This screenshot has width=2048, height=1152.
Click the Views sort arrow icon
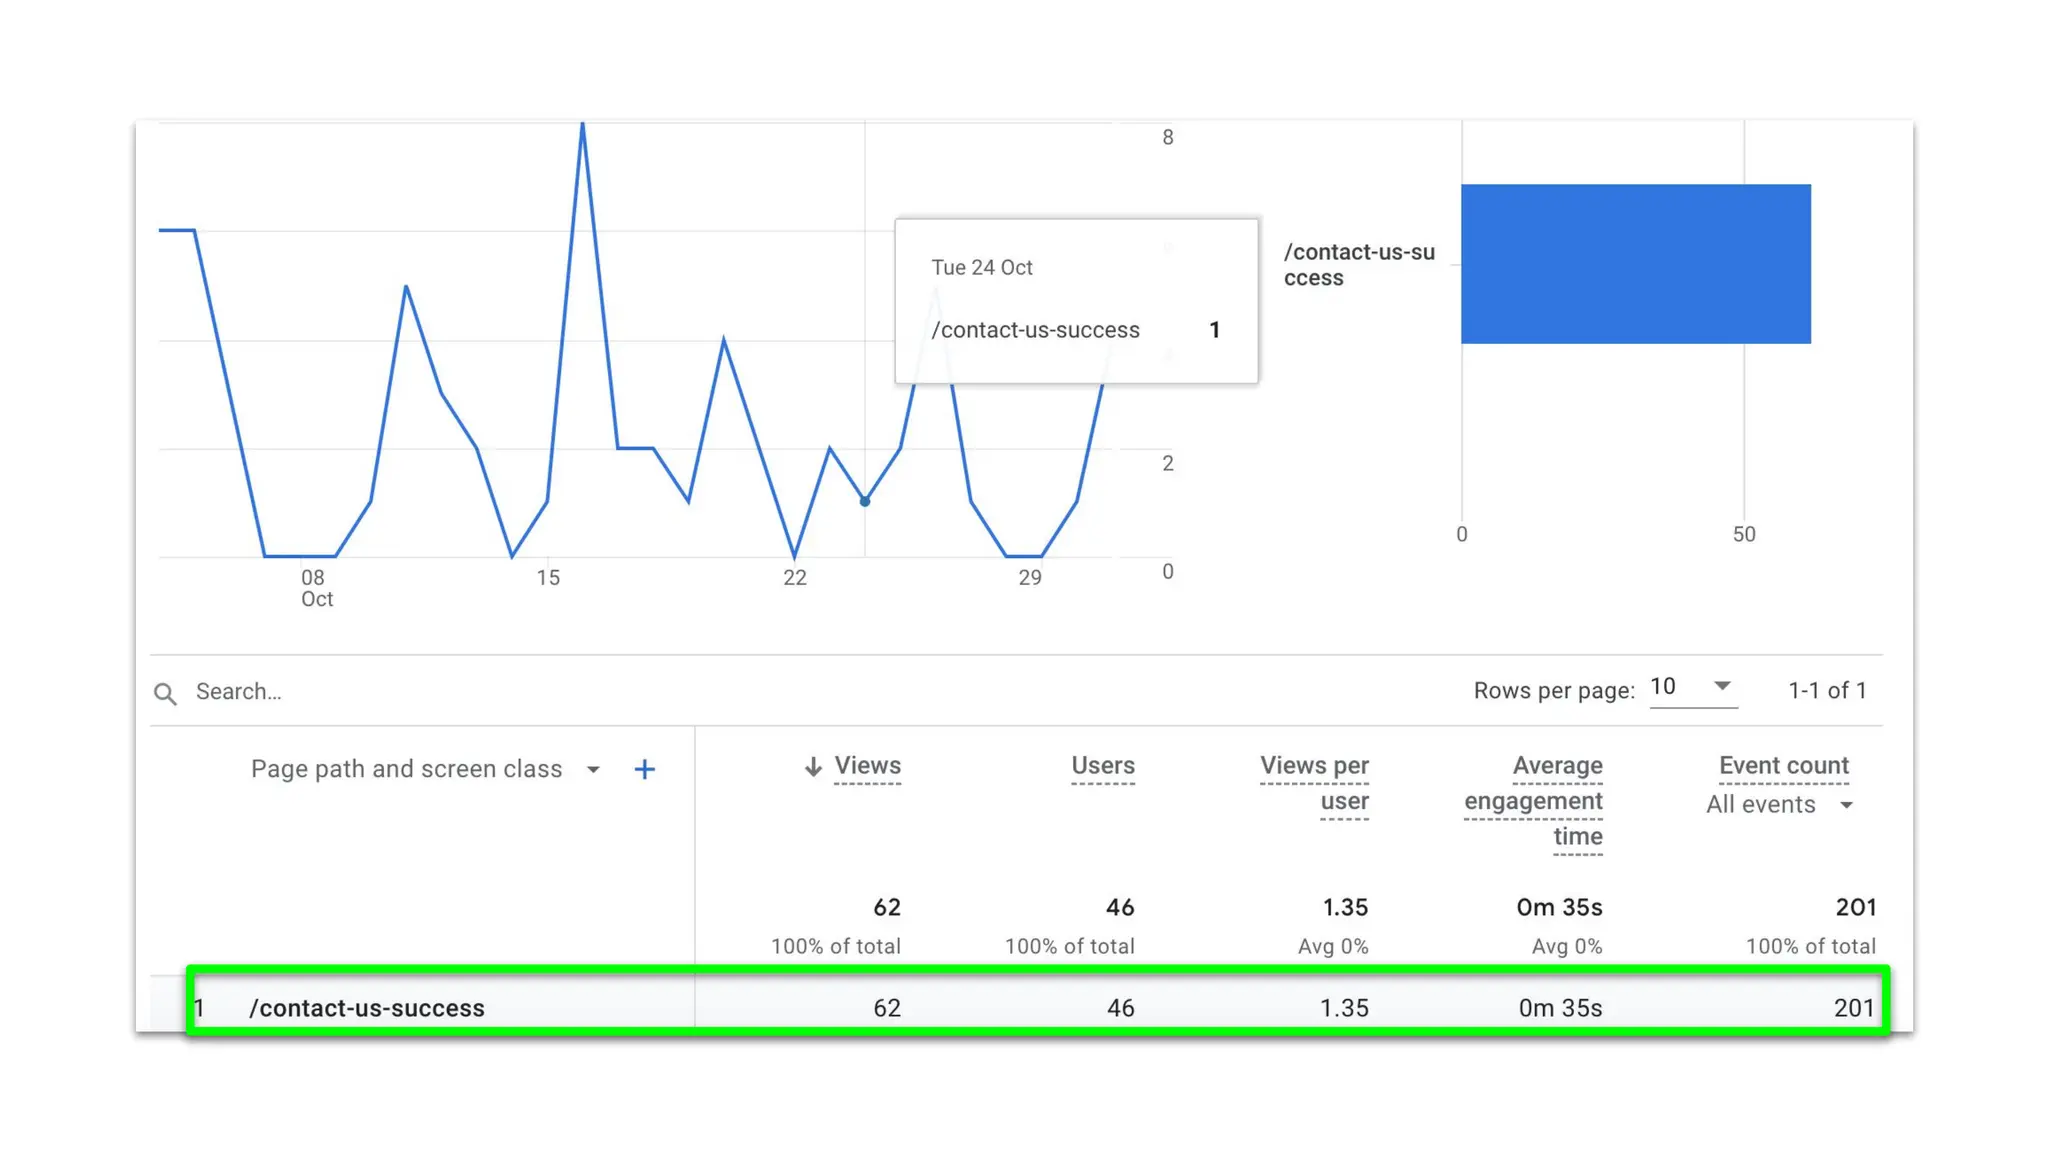pos(813,767)
